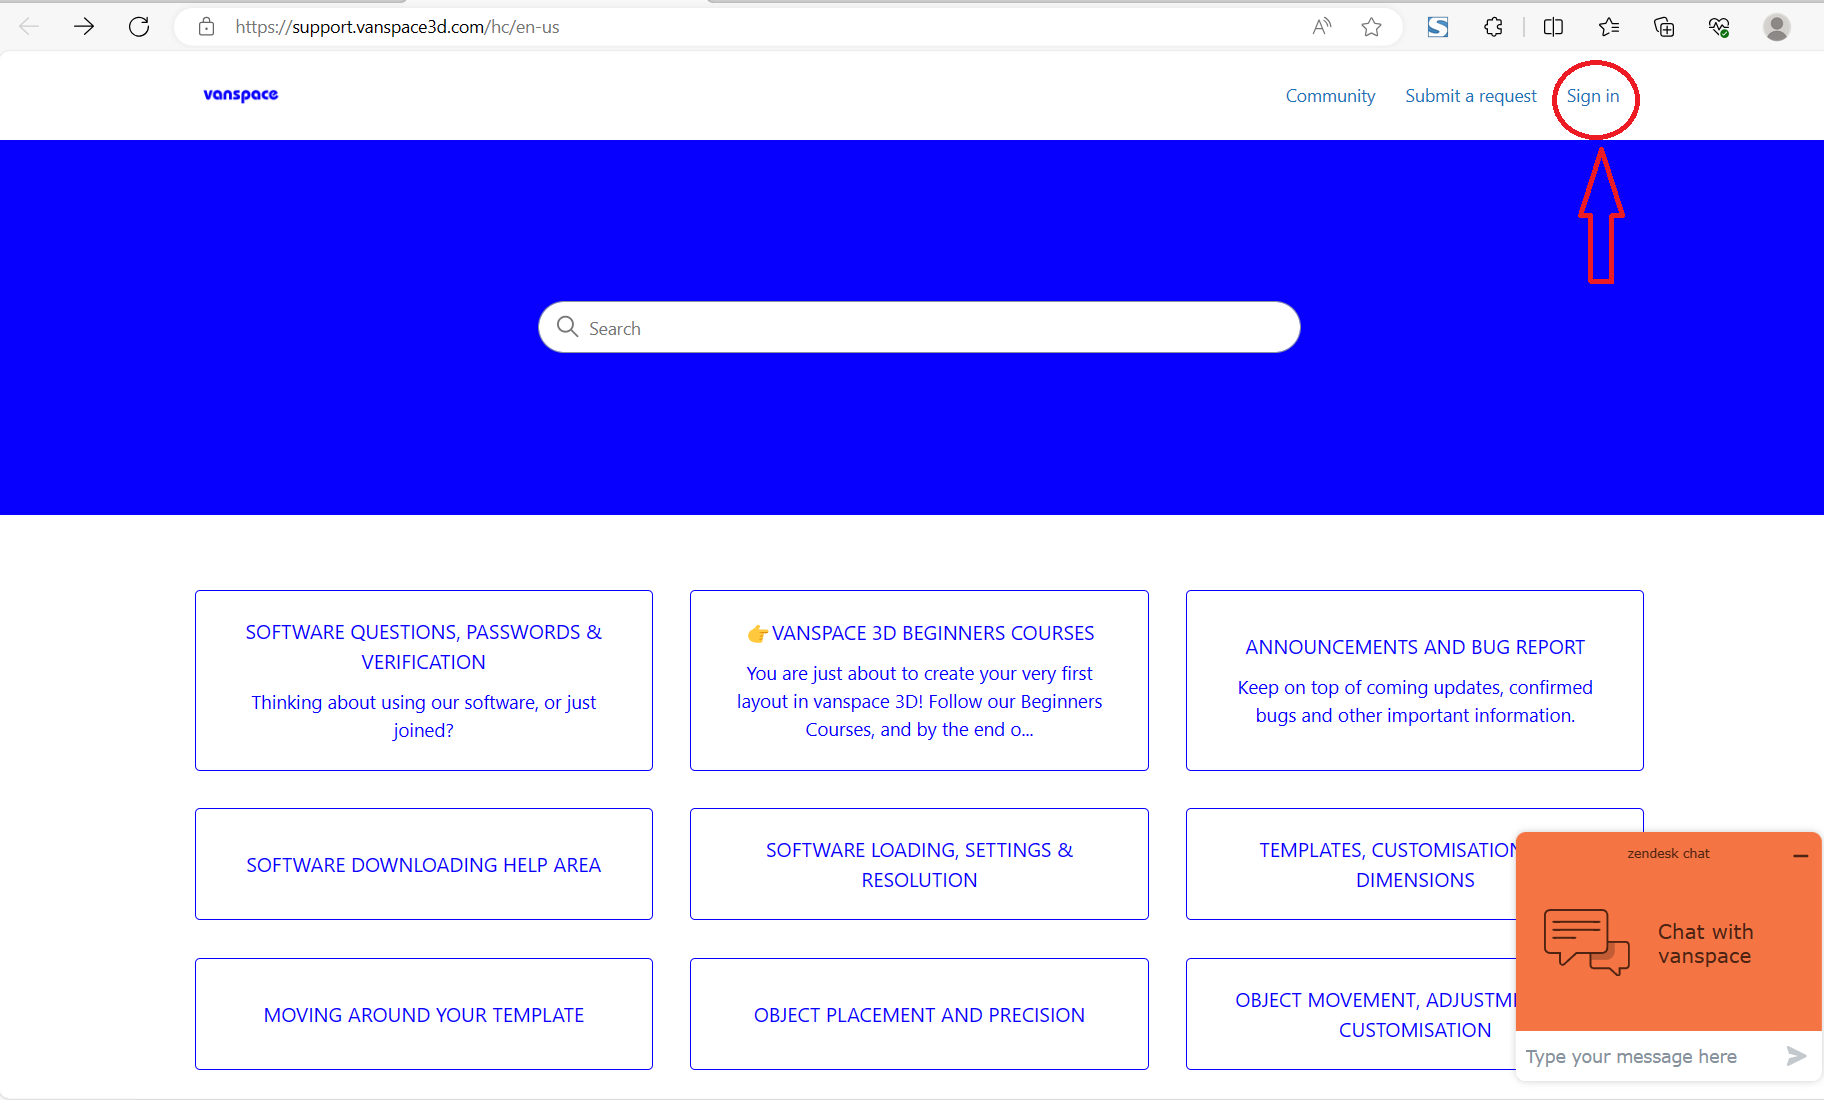Open Submit a request

pyautogui.click(x=1471, y=96)
